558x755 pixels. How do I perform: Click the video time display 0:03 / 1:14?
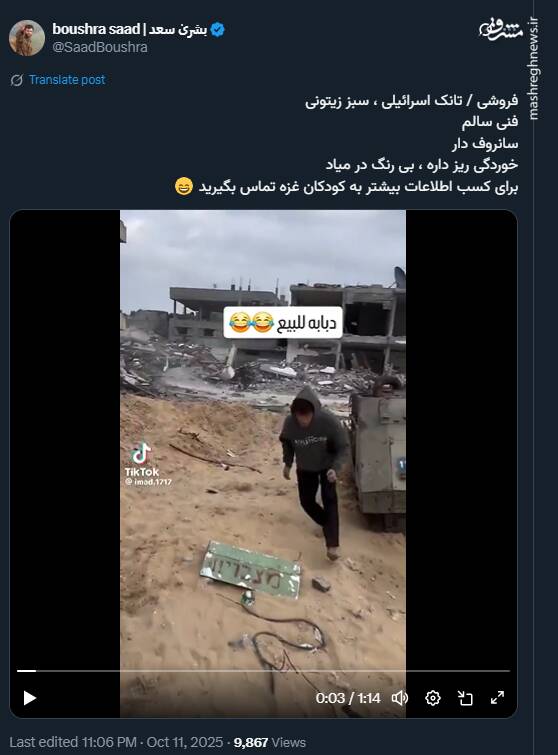point(348,698)
